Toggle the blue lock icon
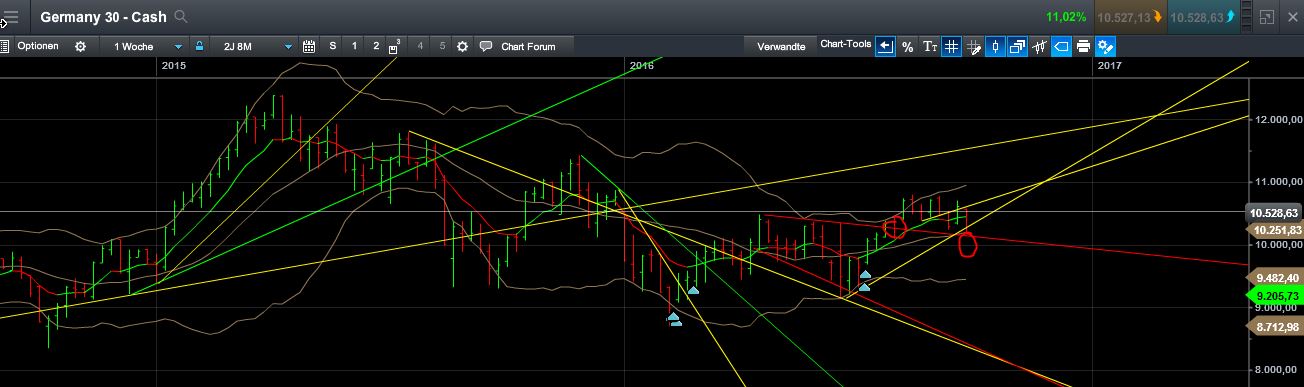The height and width of the screenshot is (387, 1304). pyautogui.click(x=199, y=46)
